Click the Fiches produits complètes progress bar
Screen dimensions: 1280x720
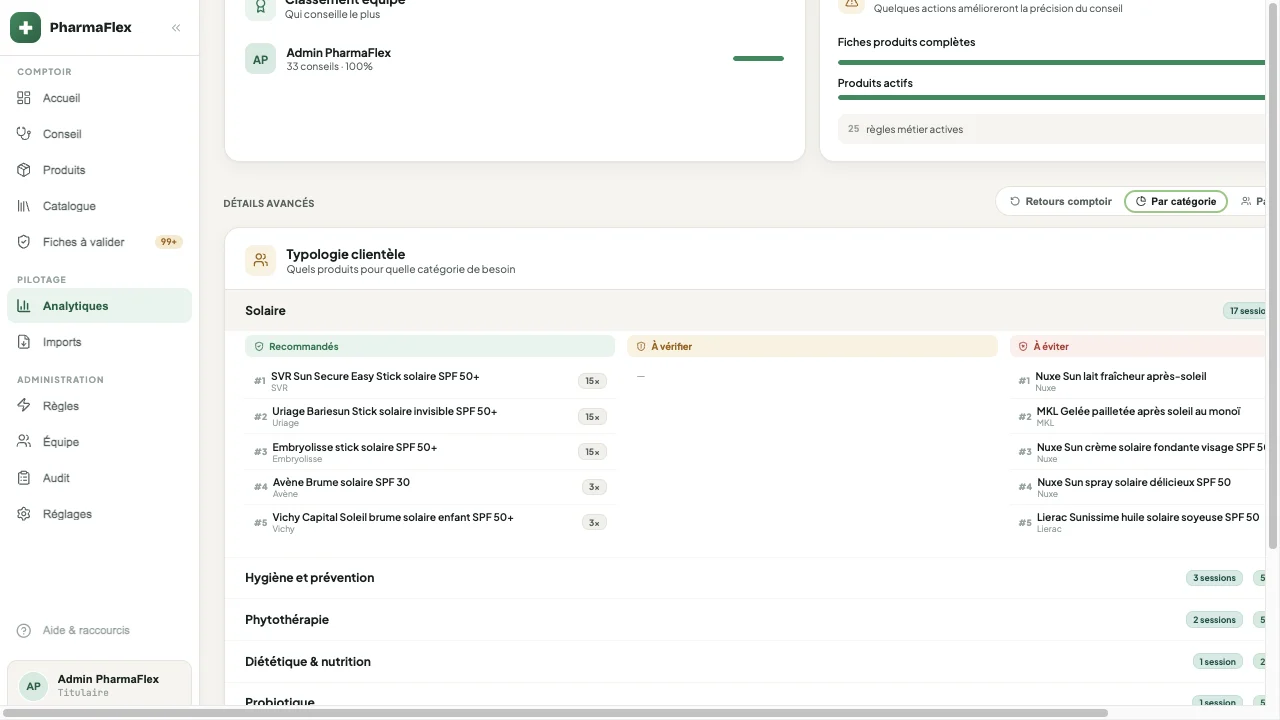click(x=1052, y=62)
